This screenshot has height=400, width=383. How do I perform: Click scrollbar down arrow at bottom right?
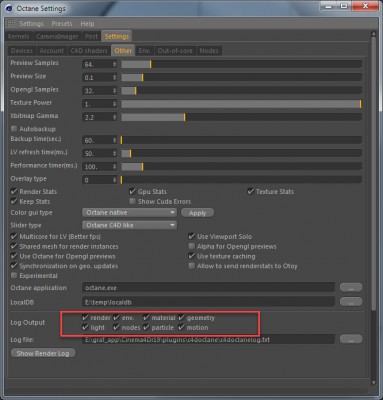coord(373,383)
